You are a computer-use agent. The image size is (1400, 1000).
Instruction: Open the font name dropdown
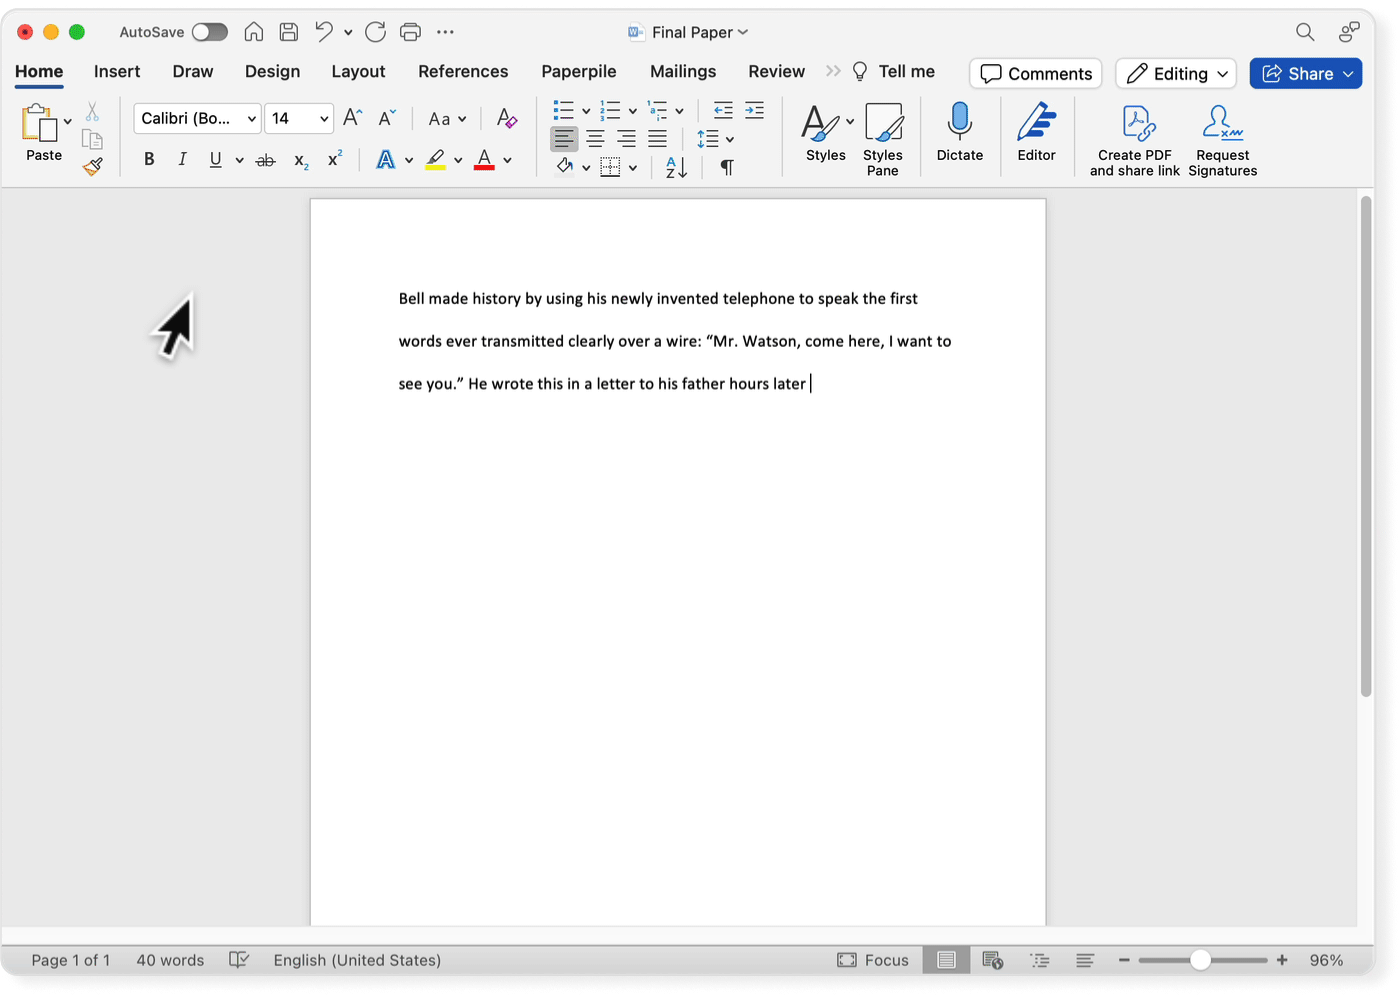(251, 119)
